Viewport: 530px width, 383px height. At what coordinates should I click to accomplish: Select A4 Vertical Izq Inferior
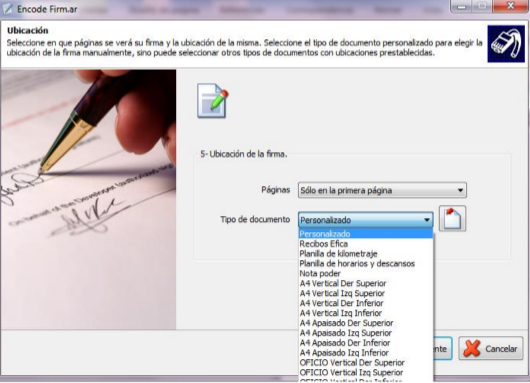365,313
